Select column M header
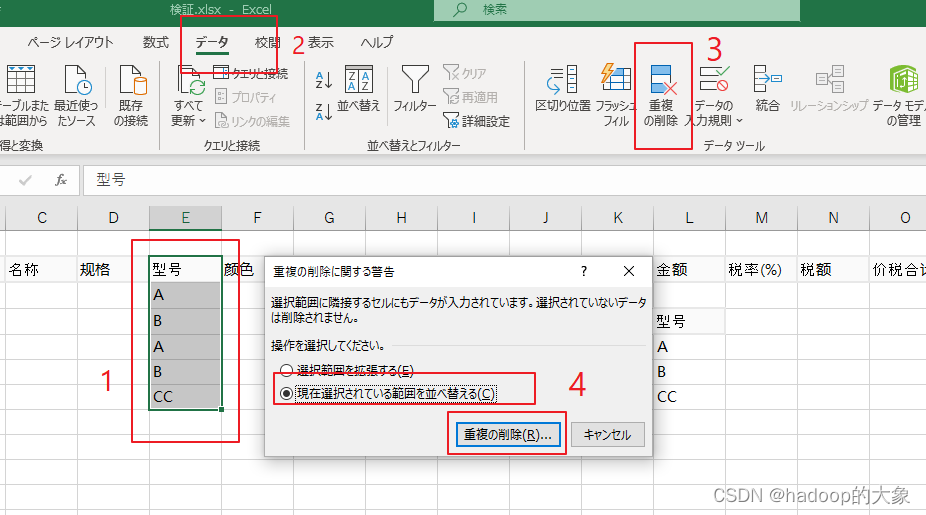The height and width of the screenshot is (515, 926). (761, 218)
